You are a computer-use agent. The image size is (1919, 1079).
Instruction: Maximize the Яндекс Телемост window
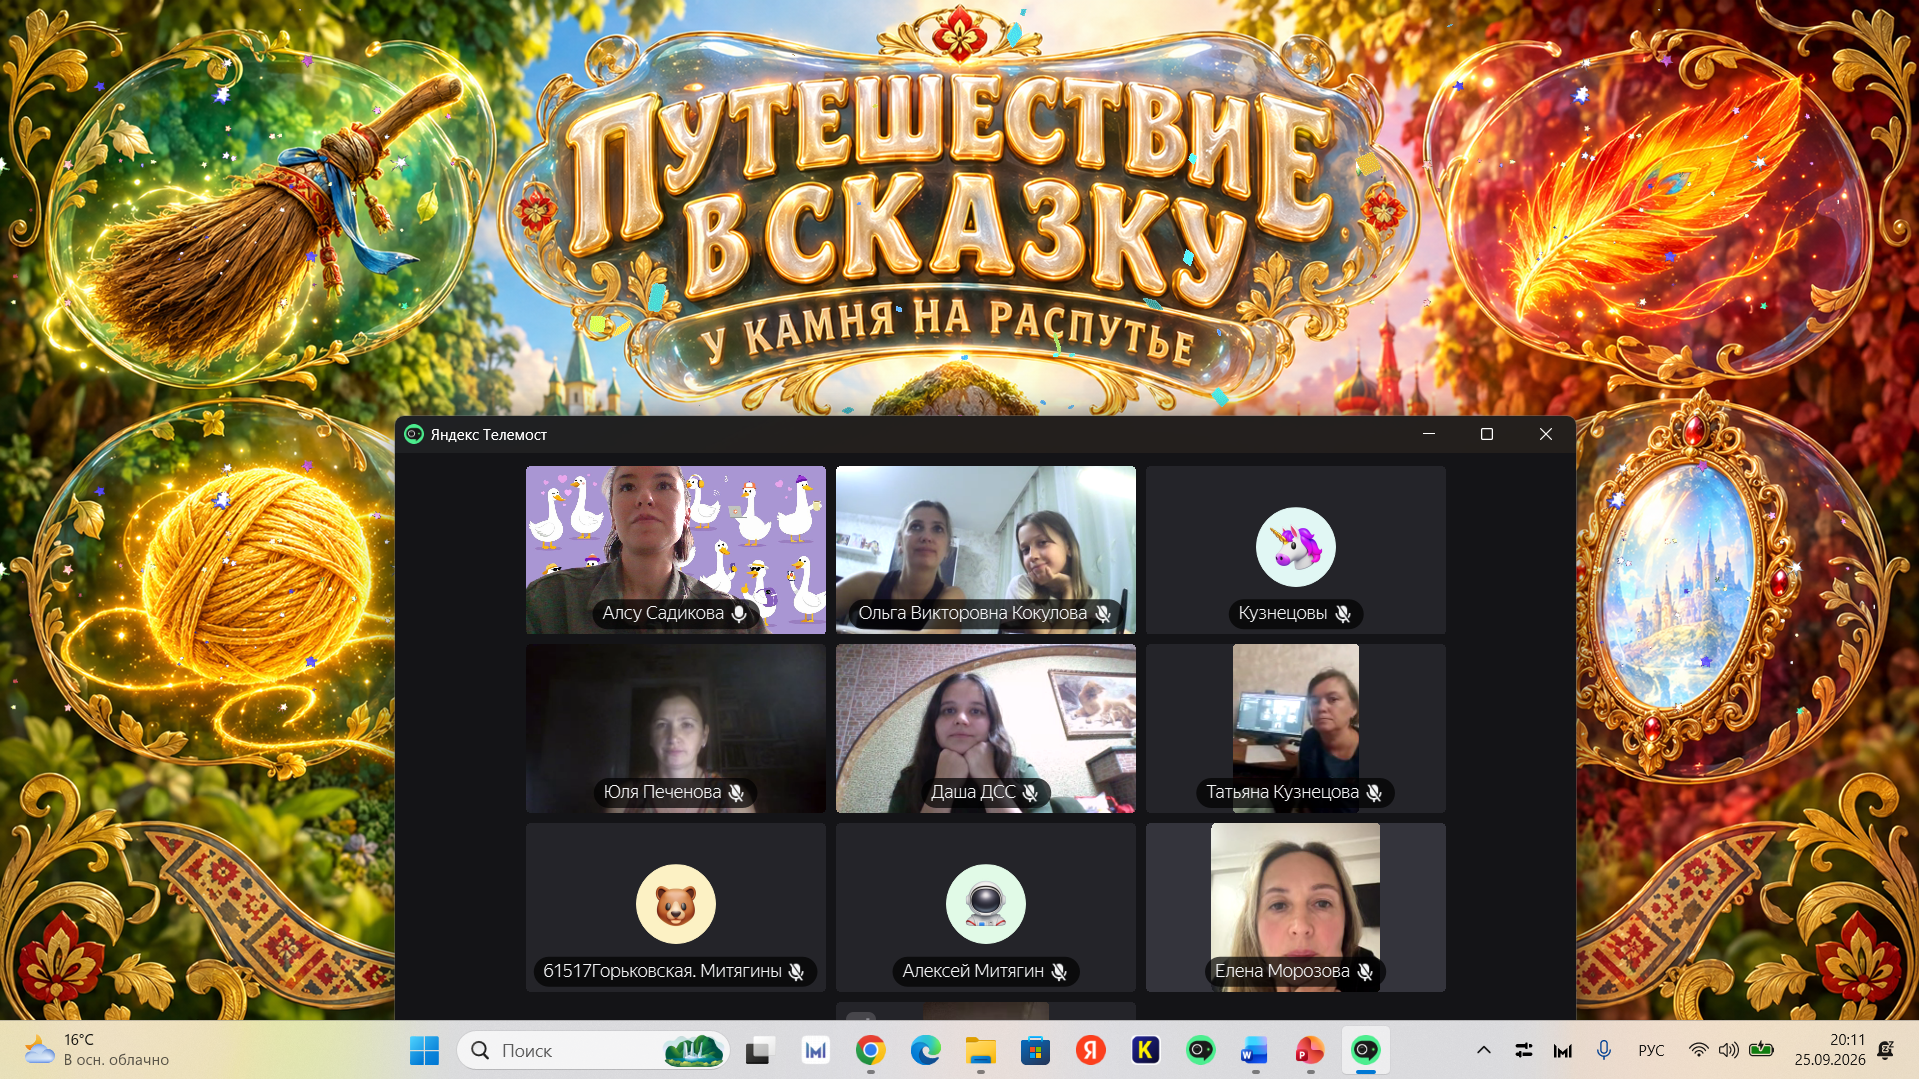point(1487,434)
